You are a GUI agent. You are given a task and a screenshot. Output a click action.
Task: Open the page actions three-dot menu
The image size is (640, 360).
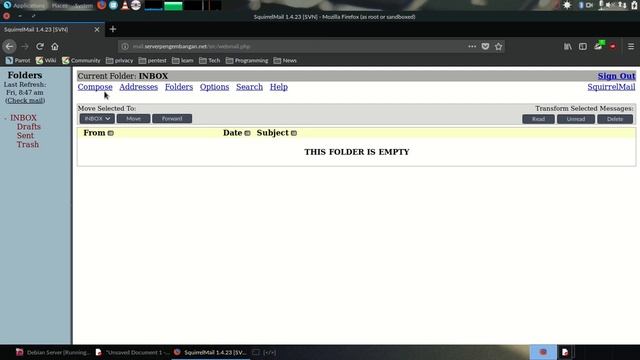tap(472, 47)
